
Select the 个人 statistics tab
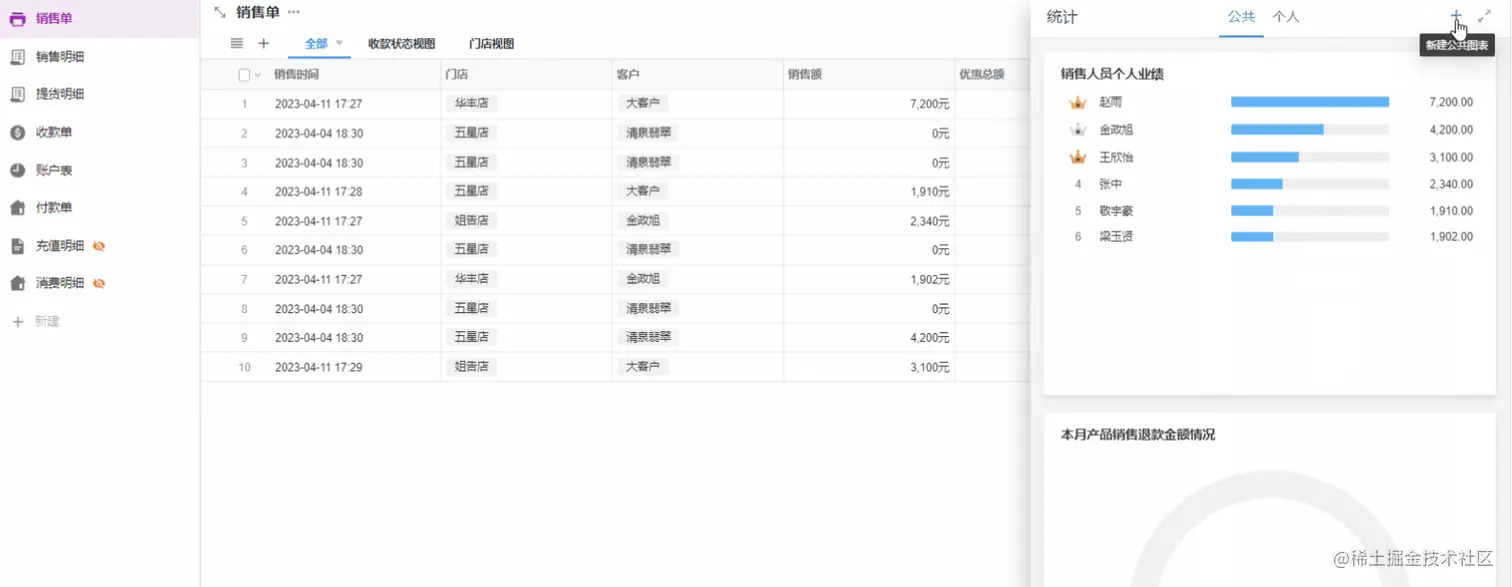(x=1285, y=17)
